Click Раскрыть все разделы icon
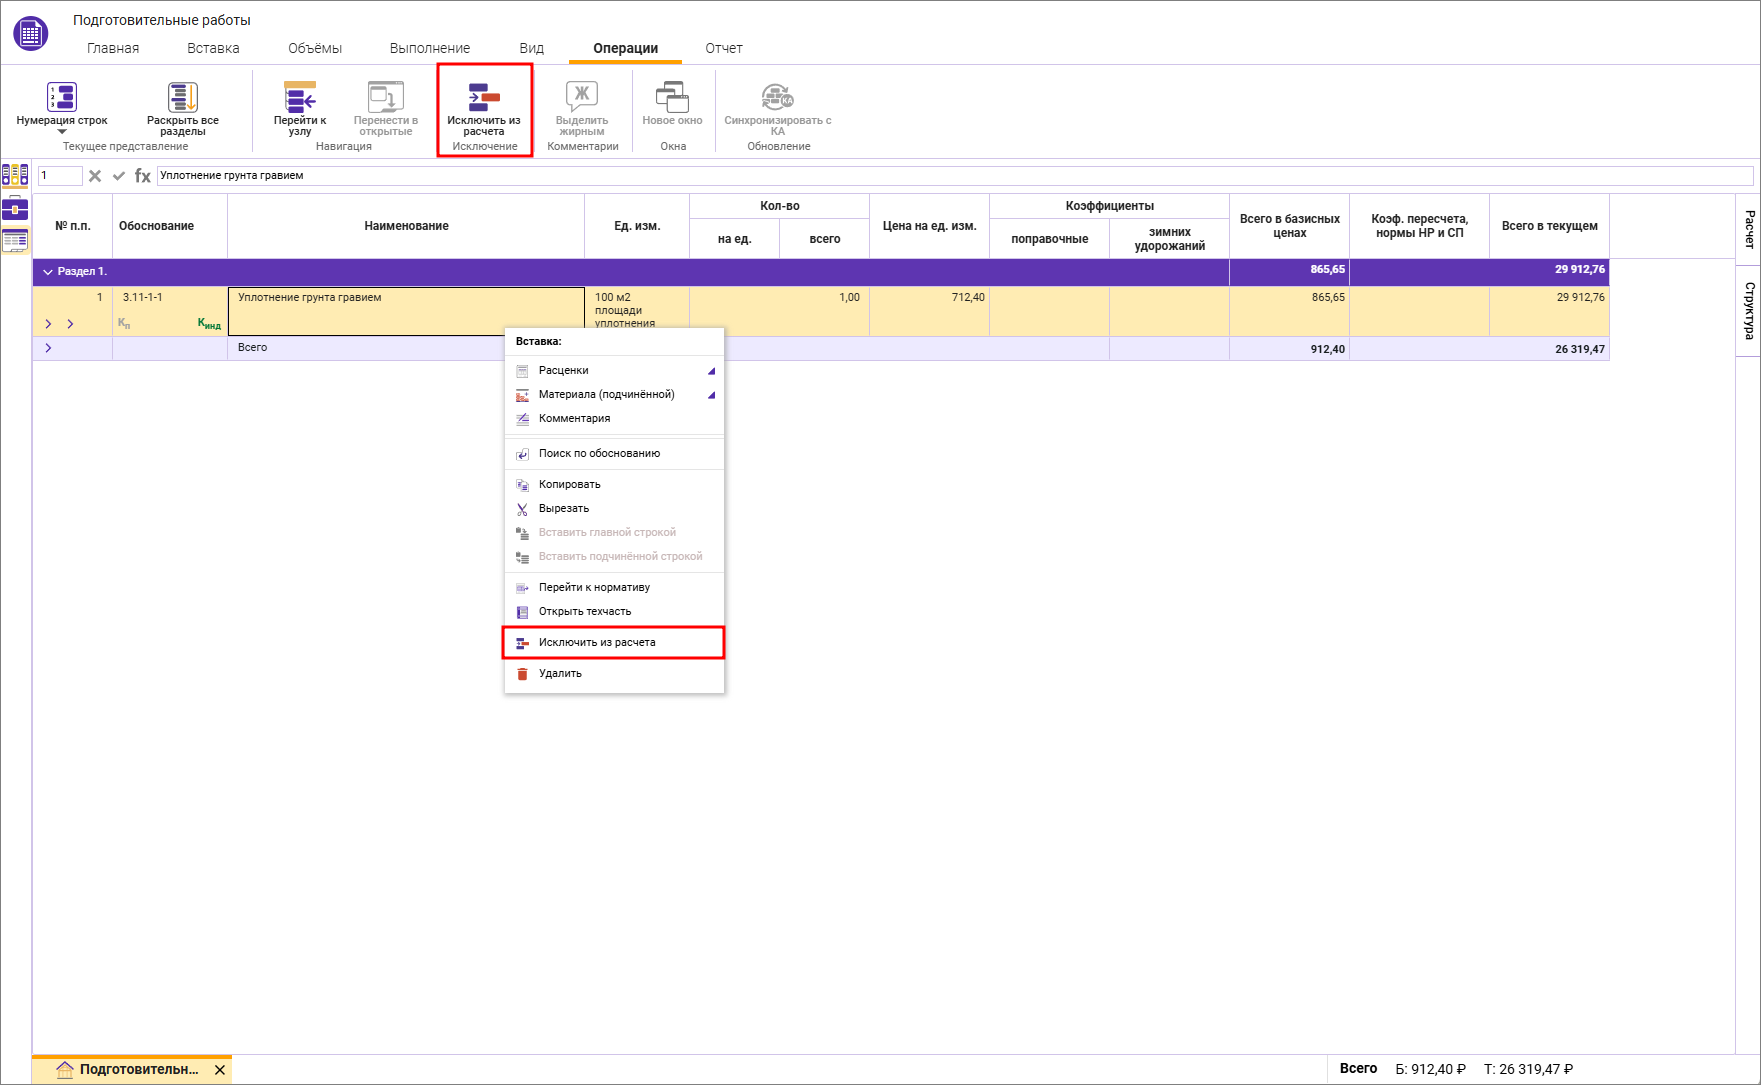The image size is (1761, 1085). click(182, 98)
